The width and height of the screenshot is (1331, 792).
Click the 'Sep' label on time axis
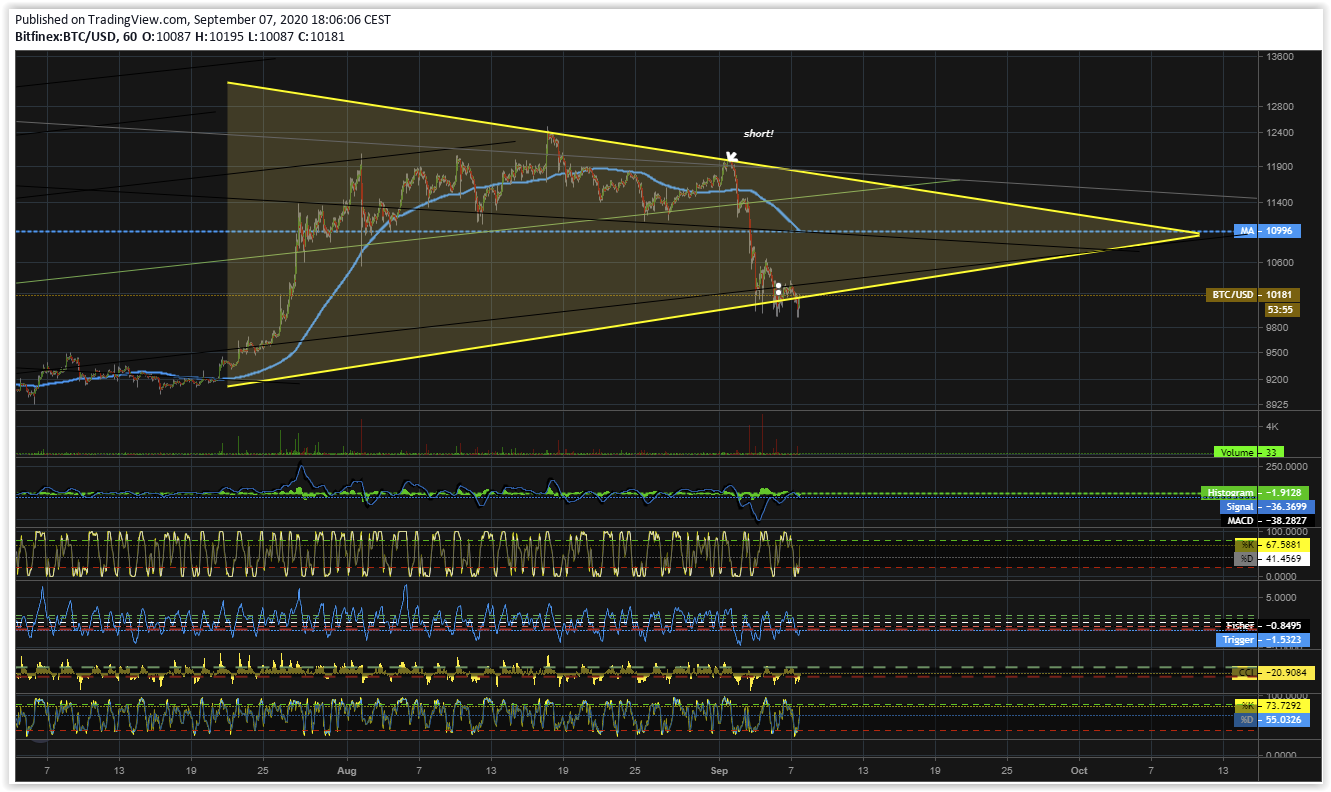(720, 771)
